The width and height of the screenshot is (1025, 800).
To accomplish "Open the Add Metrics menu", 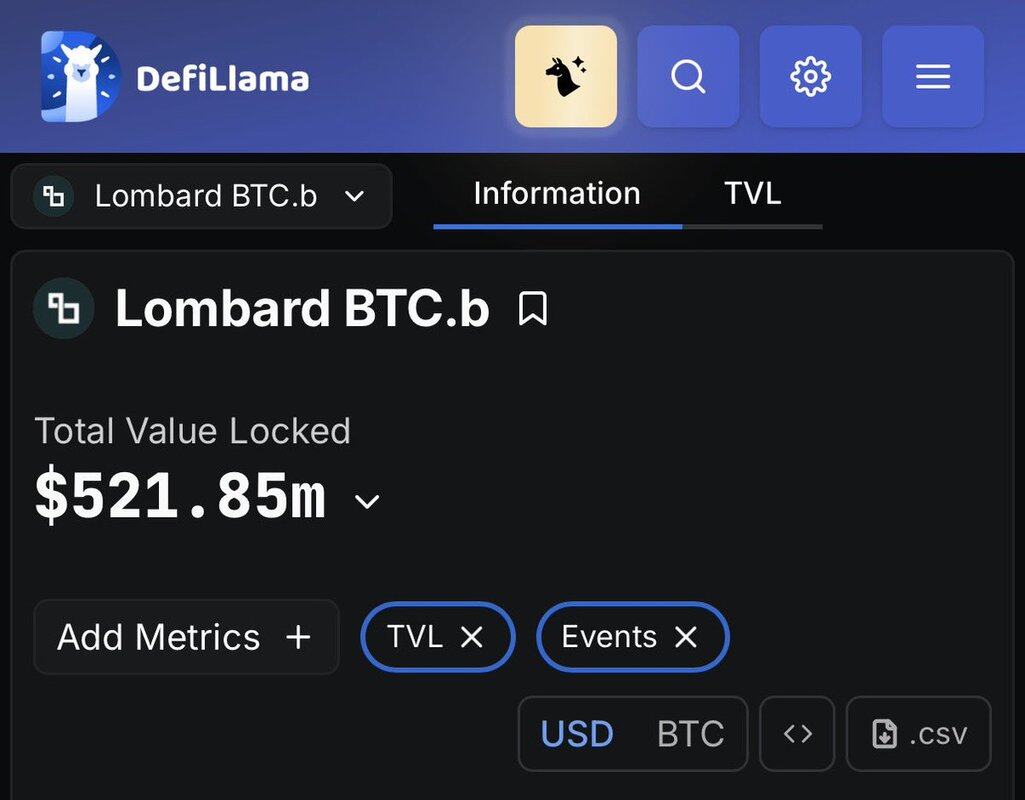I will click(185, 637).
